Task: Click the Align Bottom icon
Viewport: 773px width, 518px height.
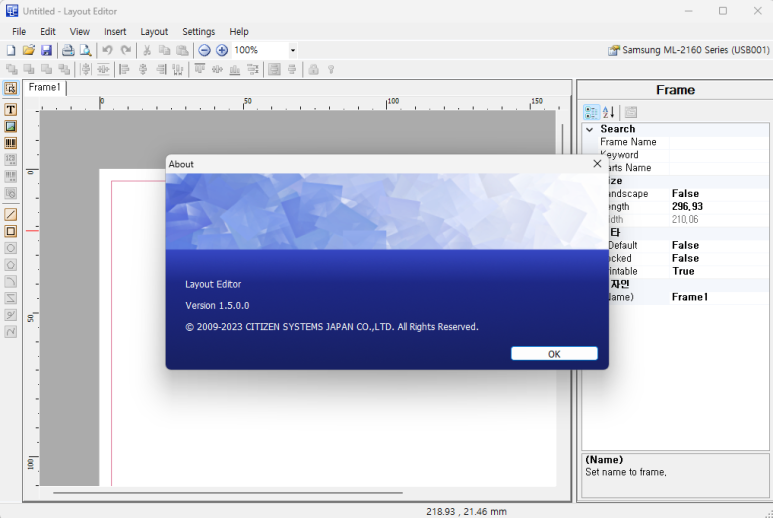Action: coord(235,69)
